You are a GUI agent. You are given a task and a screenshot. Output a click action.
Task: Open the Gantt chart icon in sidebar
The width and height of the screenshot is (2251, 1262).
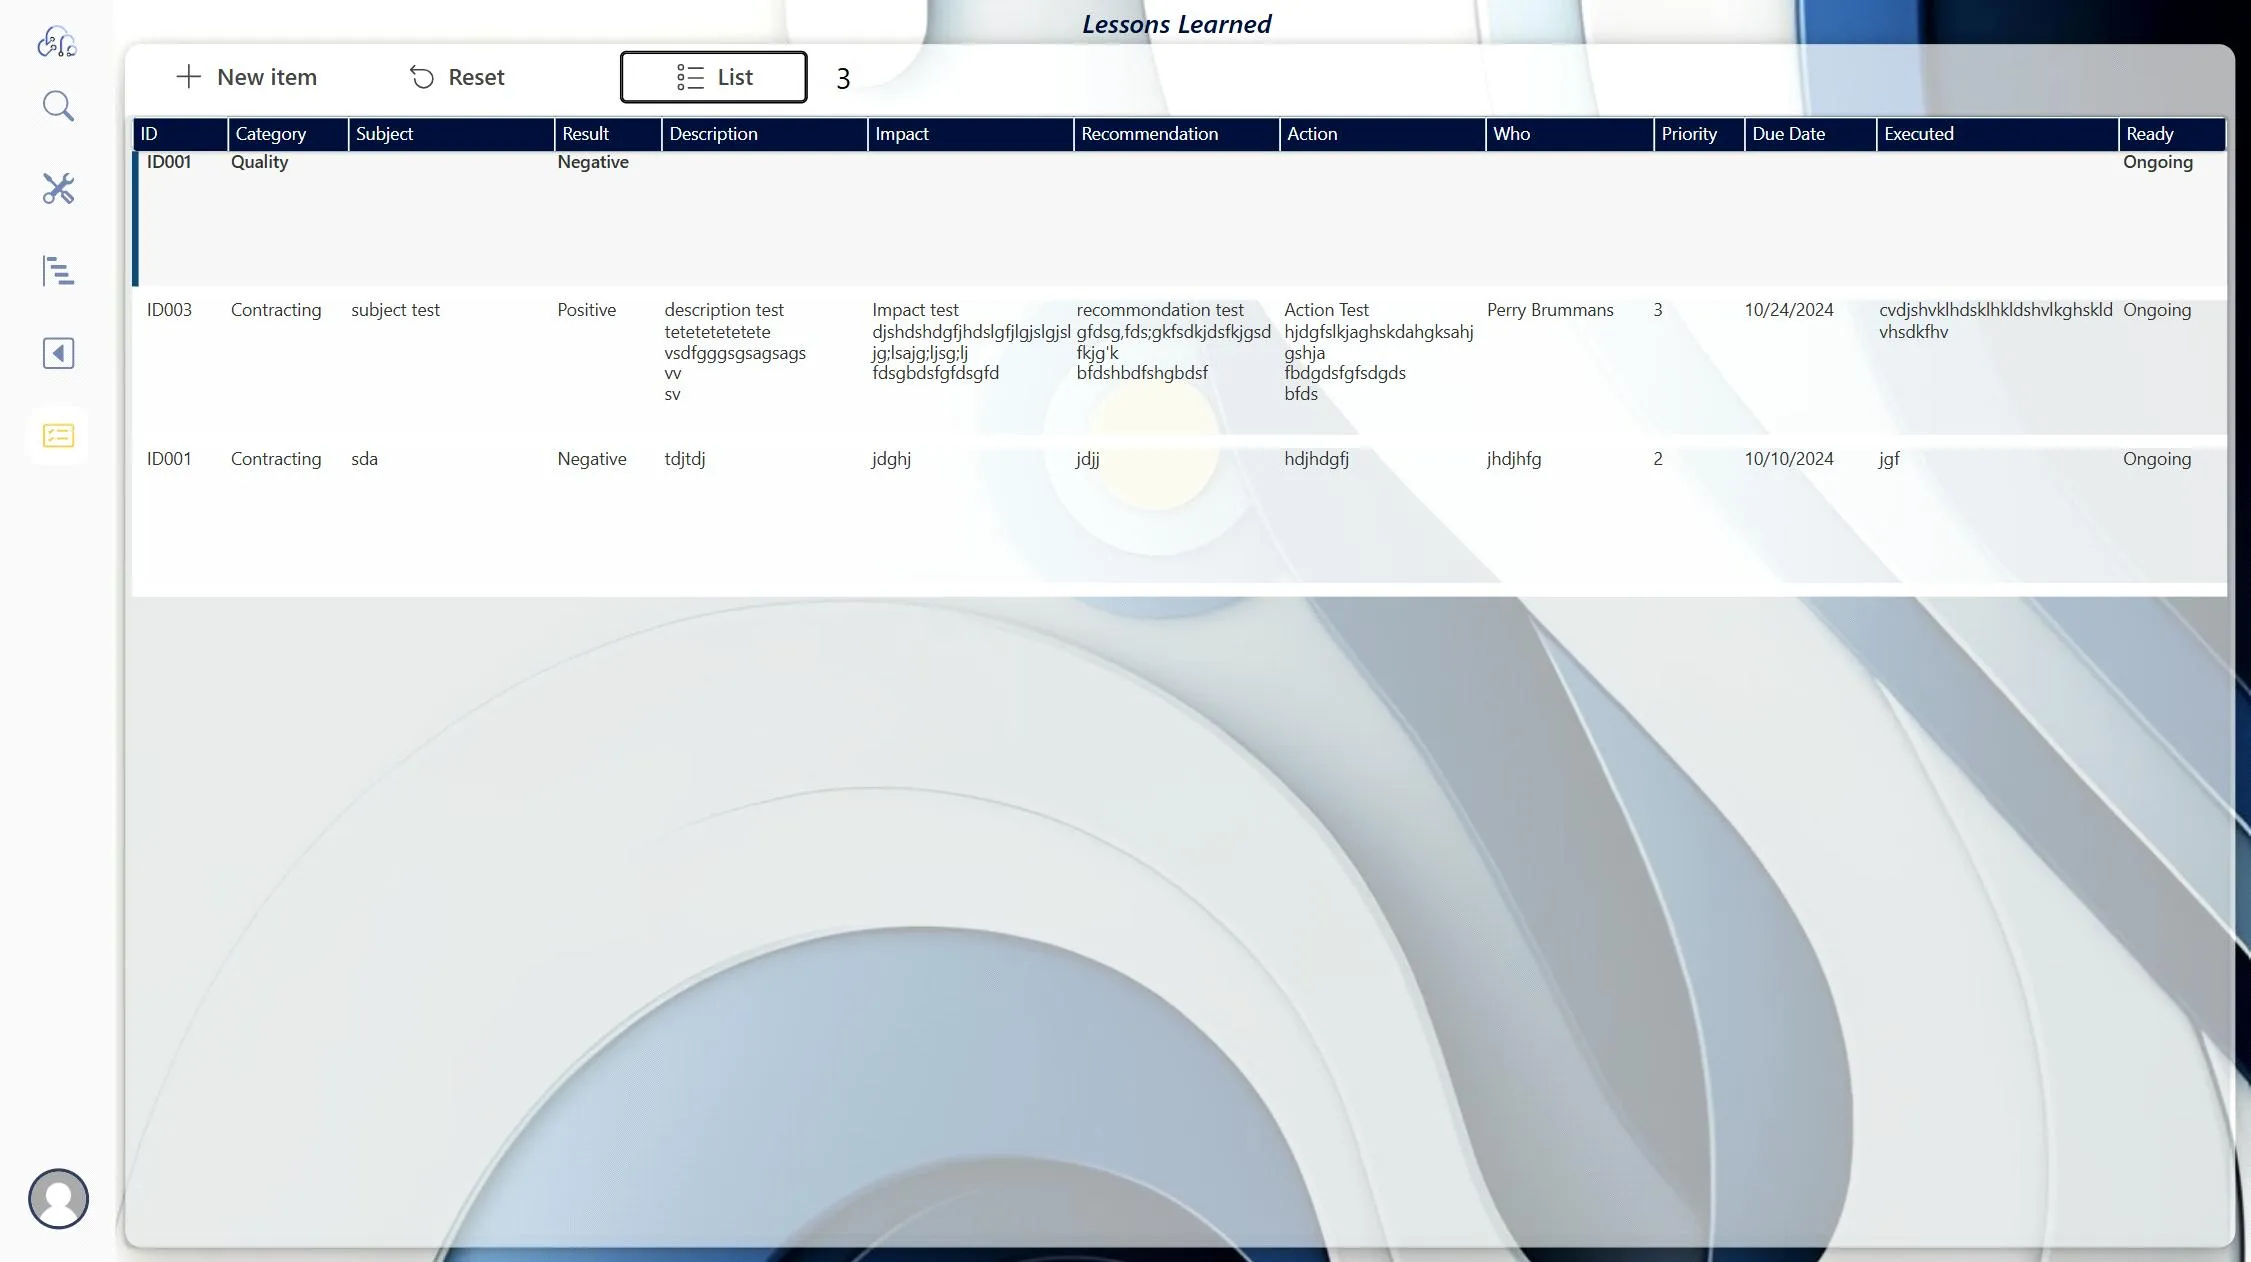[x=58, y=270]
